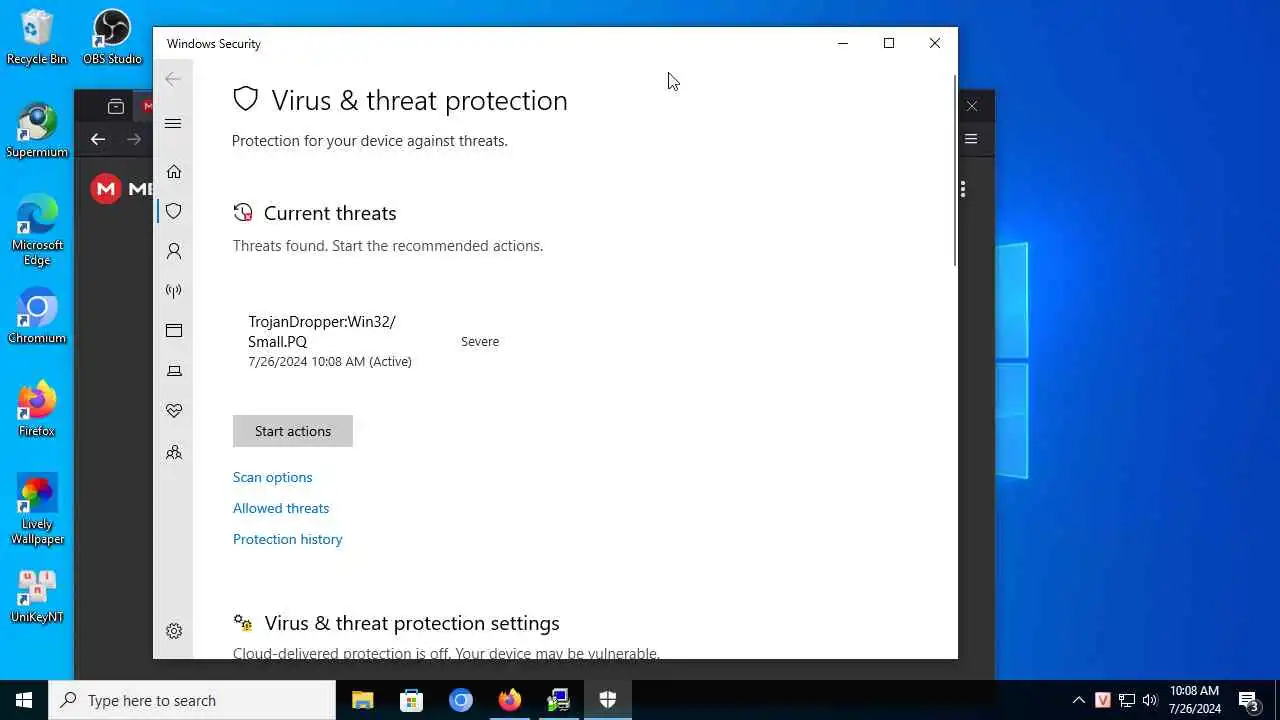Click the Start actions button
This screenshot has width=1280, height=720.
tap(293, 431)
